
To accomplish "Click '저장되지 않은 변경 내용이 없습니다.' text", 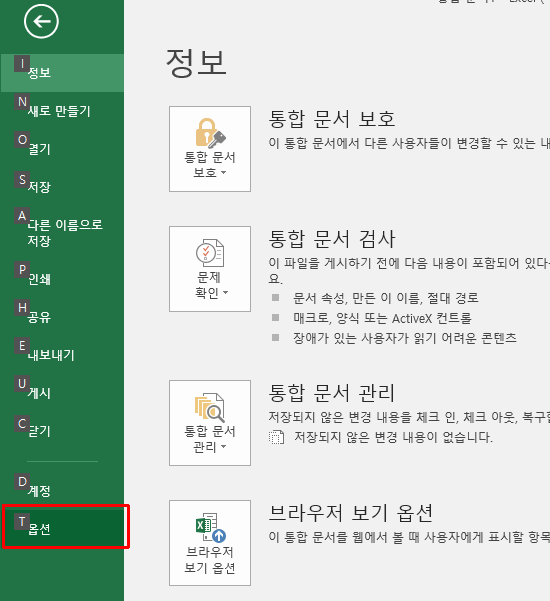I will pos(393,437).
